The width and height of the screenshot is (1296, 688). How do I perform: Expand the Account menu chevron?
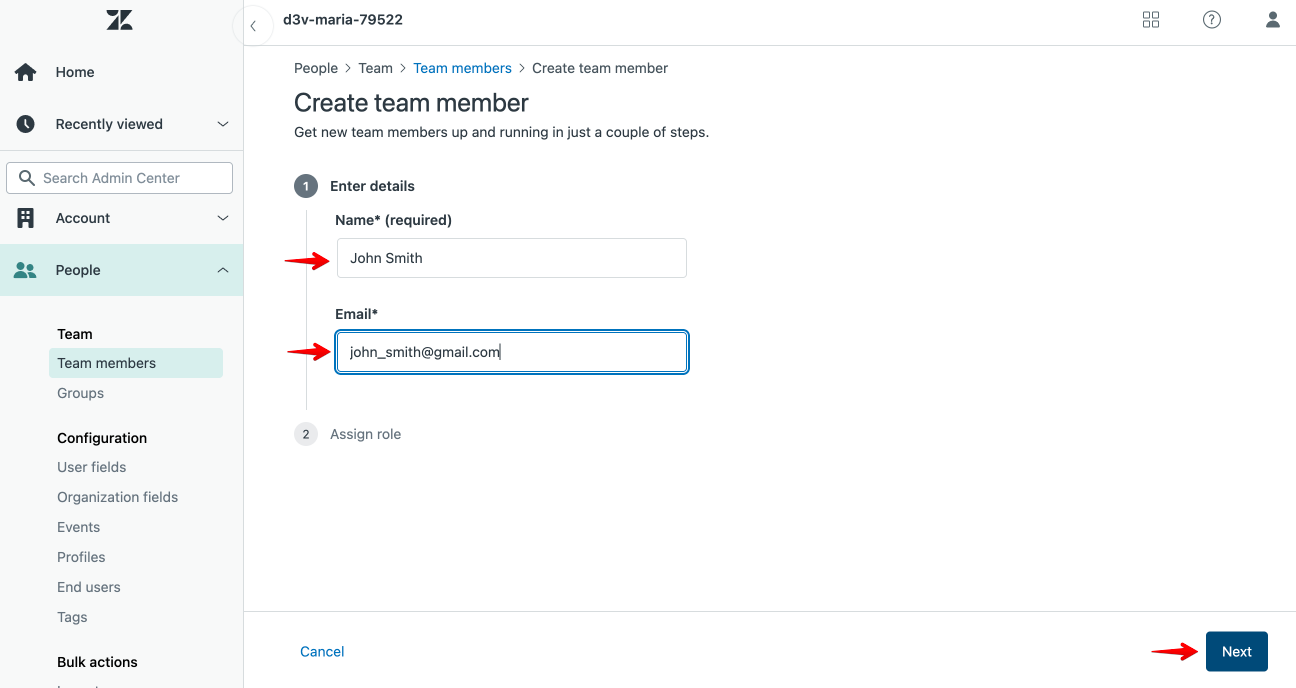coord(223,218)
